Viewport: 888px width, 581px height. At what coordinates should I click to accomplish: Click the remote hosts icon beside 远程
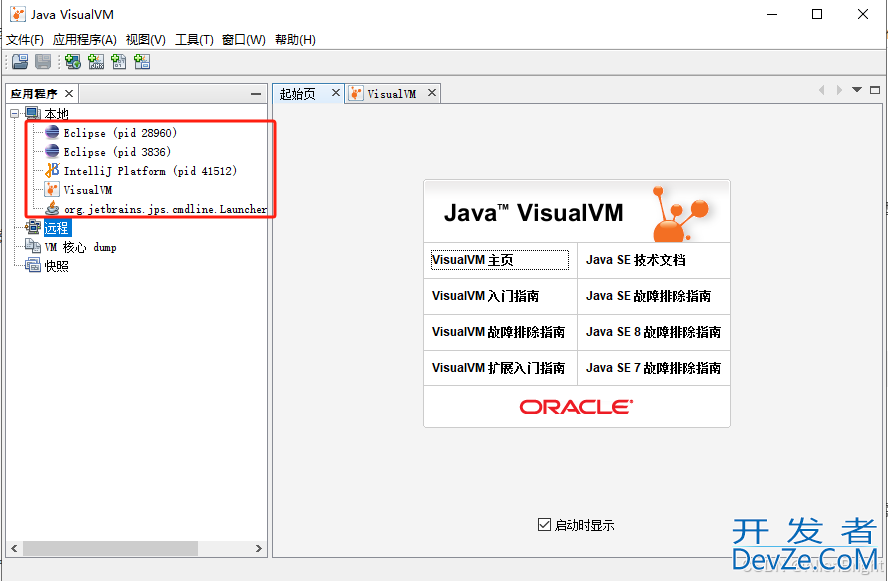(33, 227)
